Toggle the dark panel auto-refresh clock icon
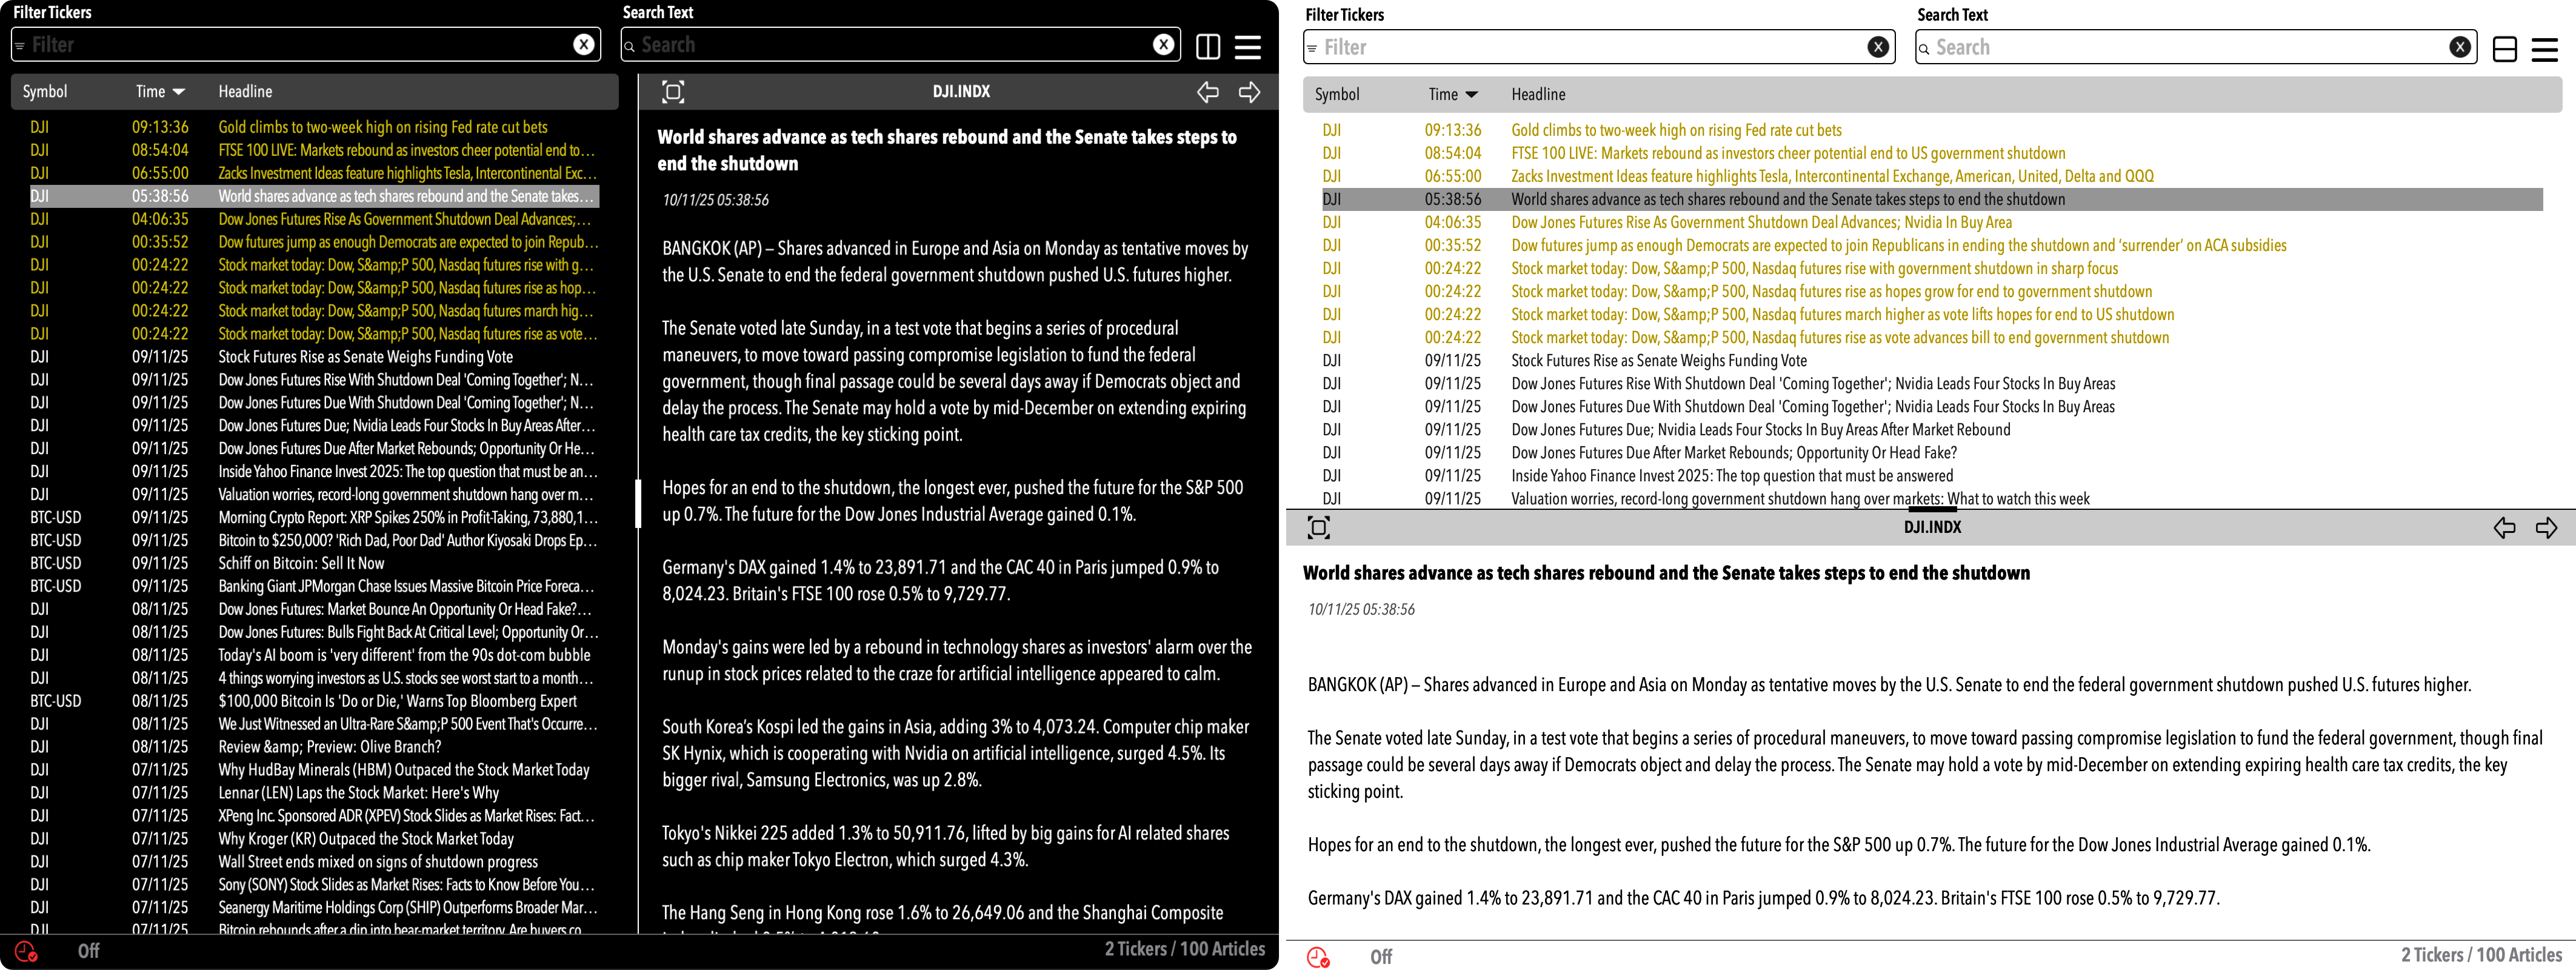2576x970 pixels. 26,951
